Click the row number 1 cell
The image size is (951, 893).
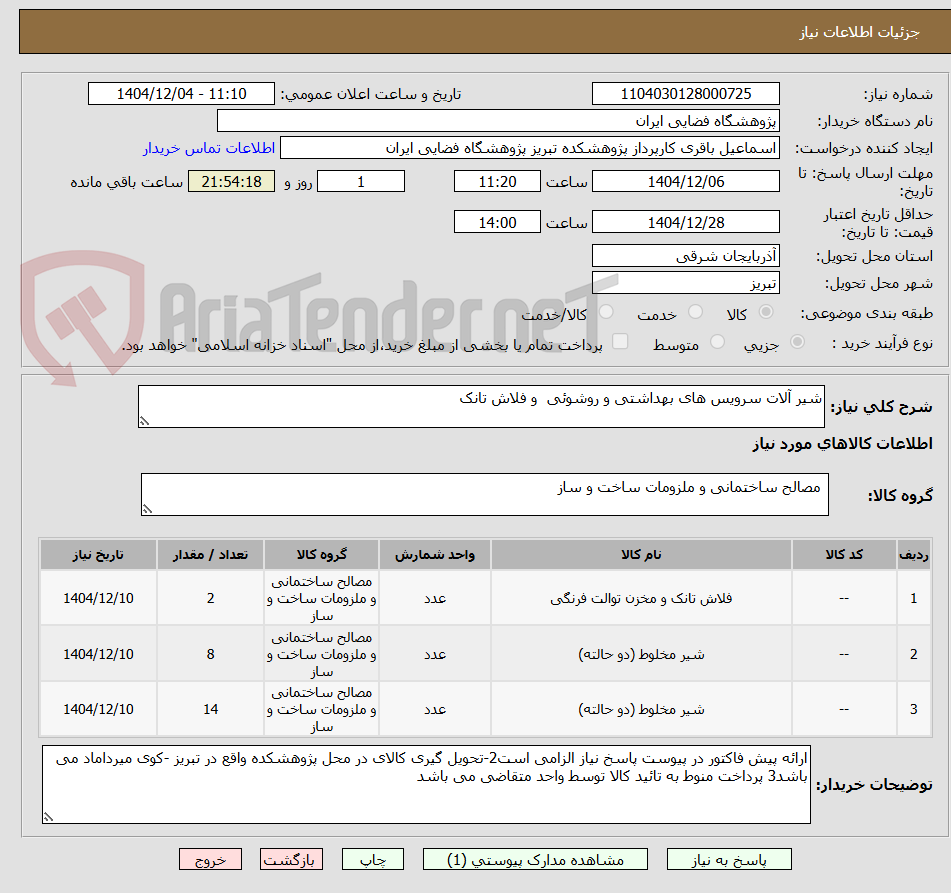[913, 598]
